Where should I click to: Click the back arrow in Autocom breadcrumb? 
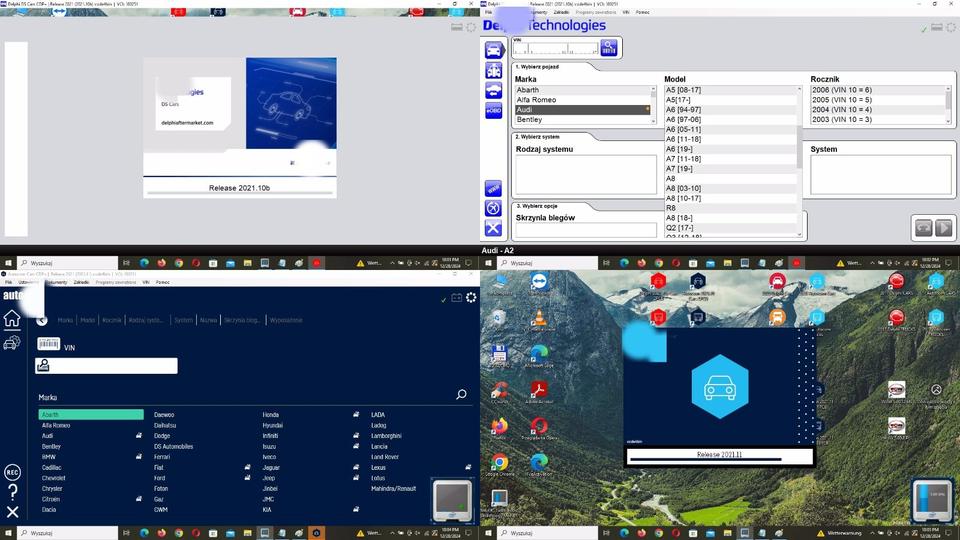[x=42, y=320]
